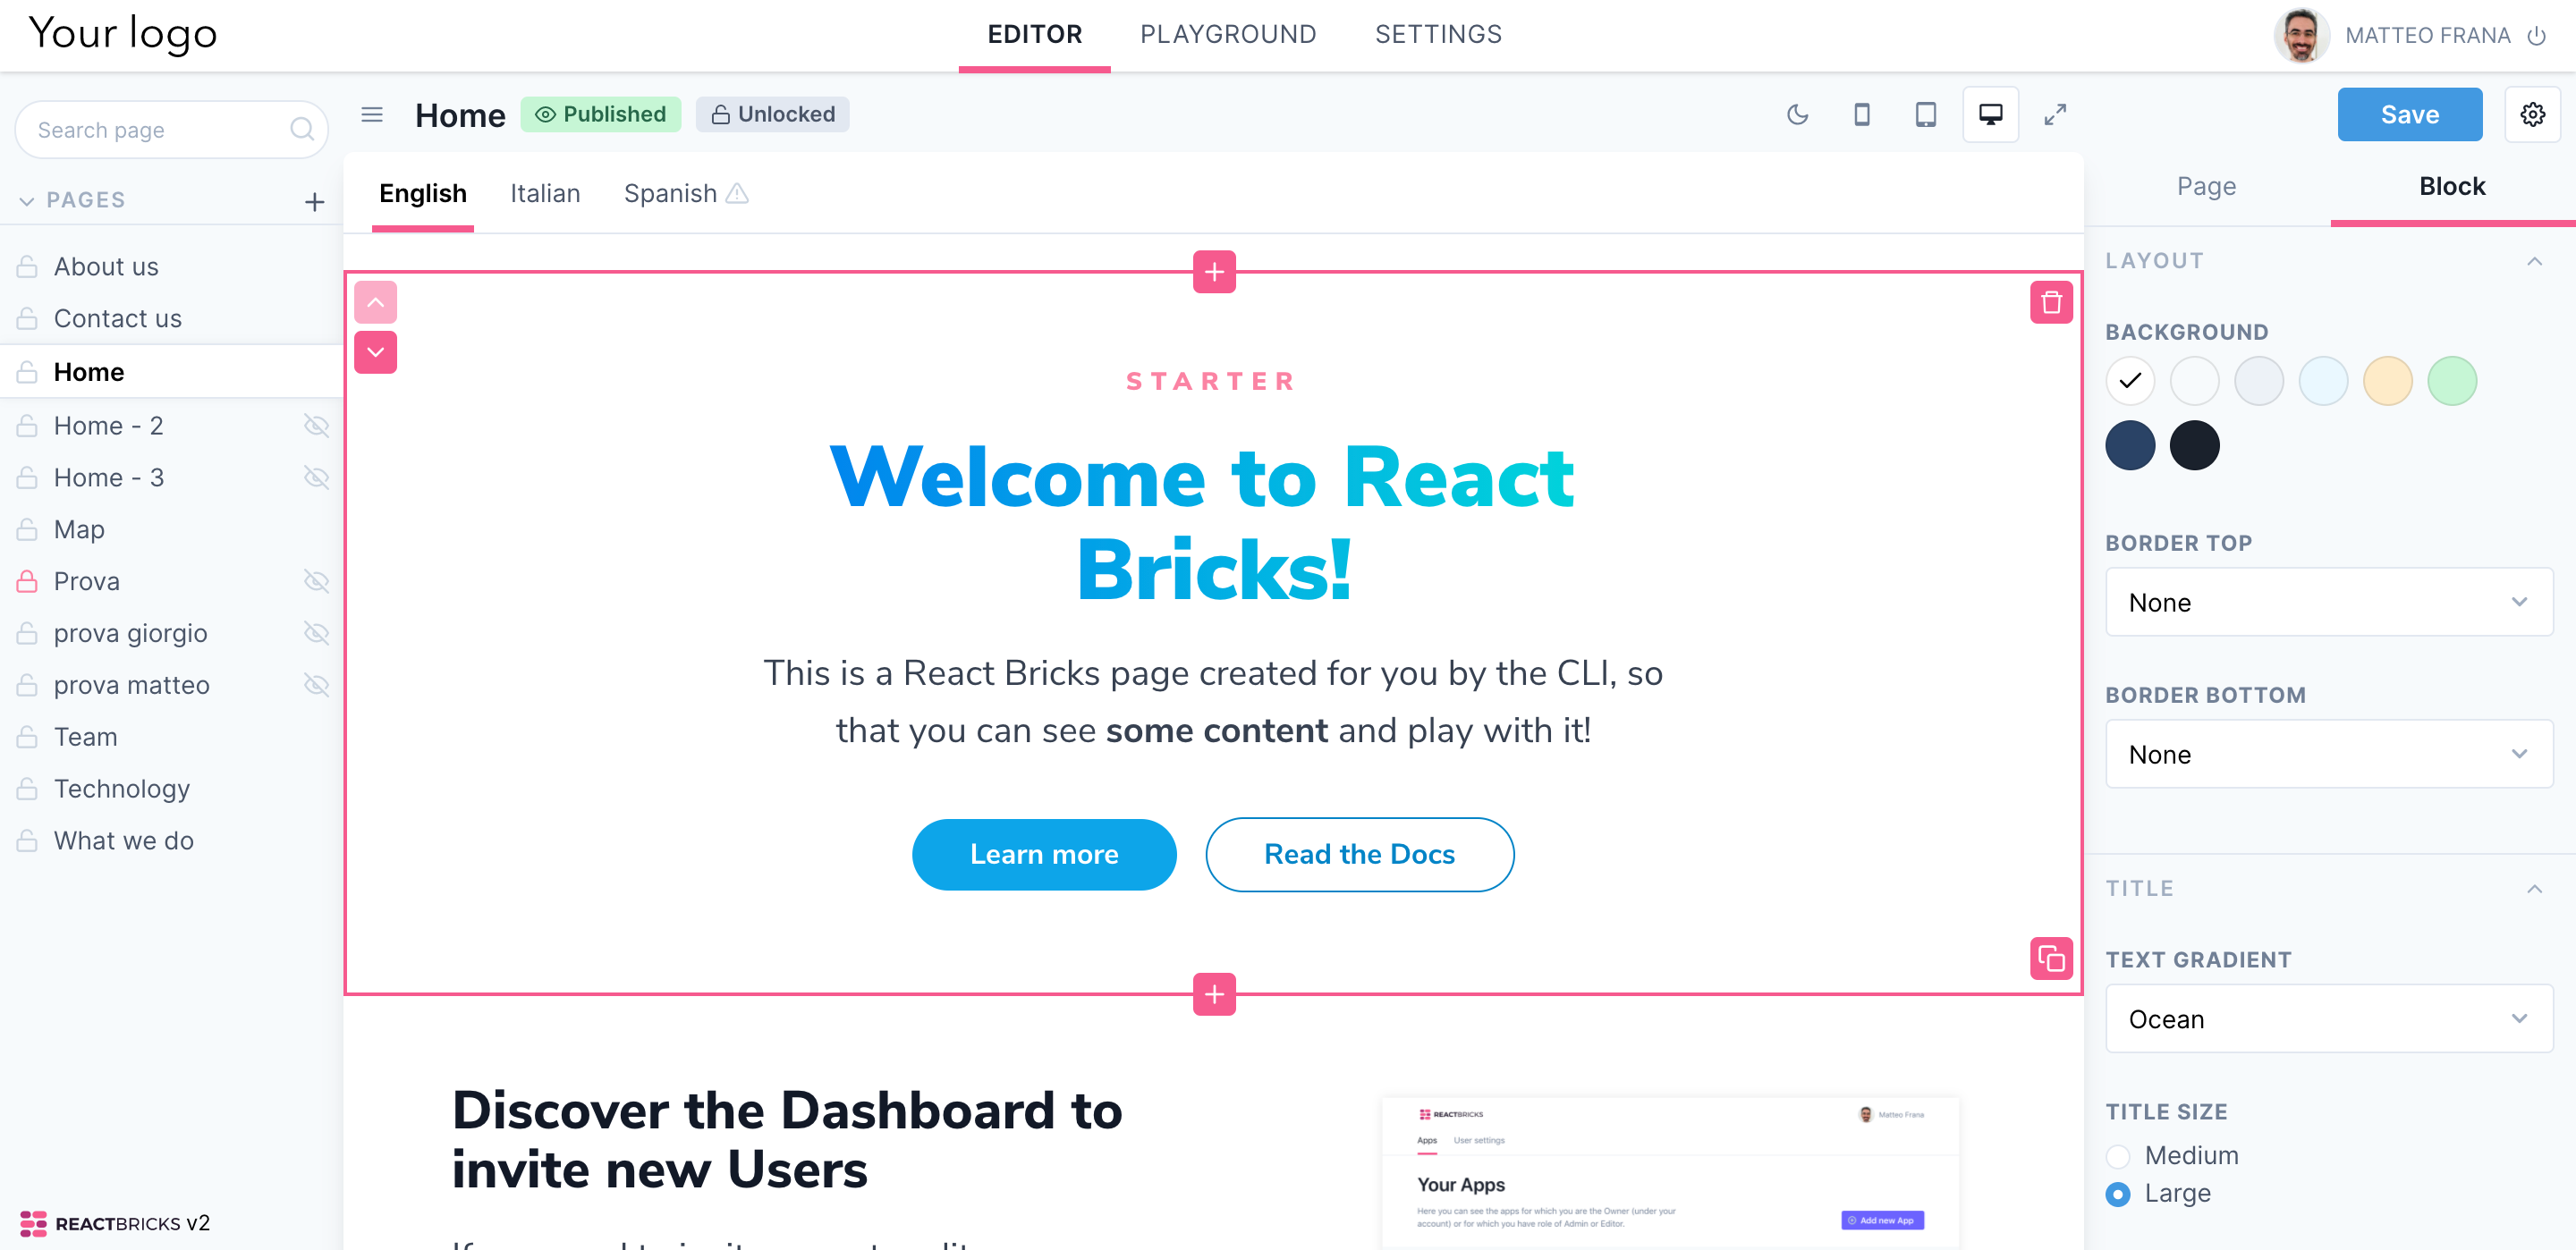The height and width of the screenshot is (1250, 2576).
Task: Switch to tablet preview mode
Action: (x=1925, y=114)
